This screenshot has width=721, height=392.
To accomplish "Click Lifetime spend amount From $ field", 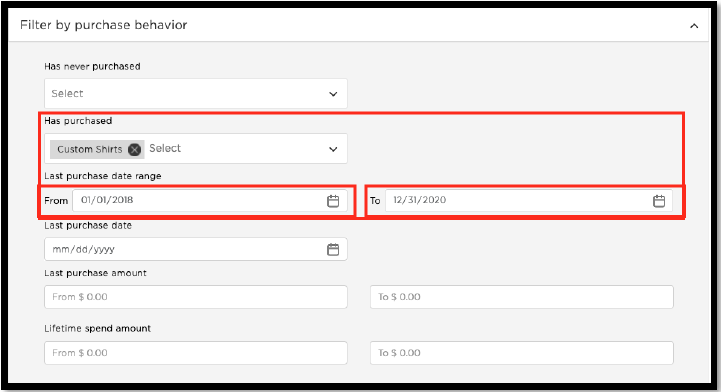I will pyautogui.click(x=196, y=353).
